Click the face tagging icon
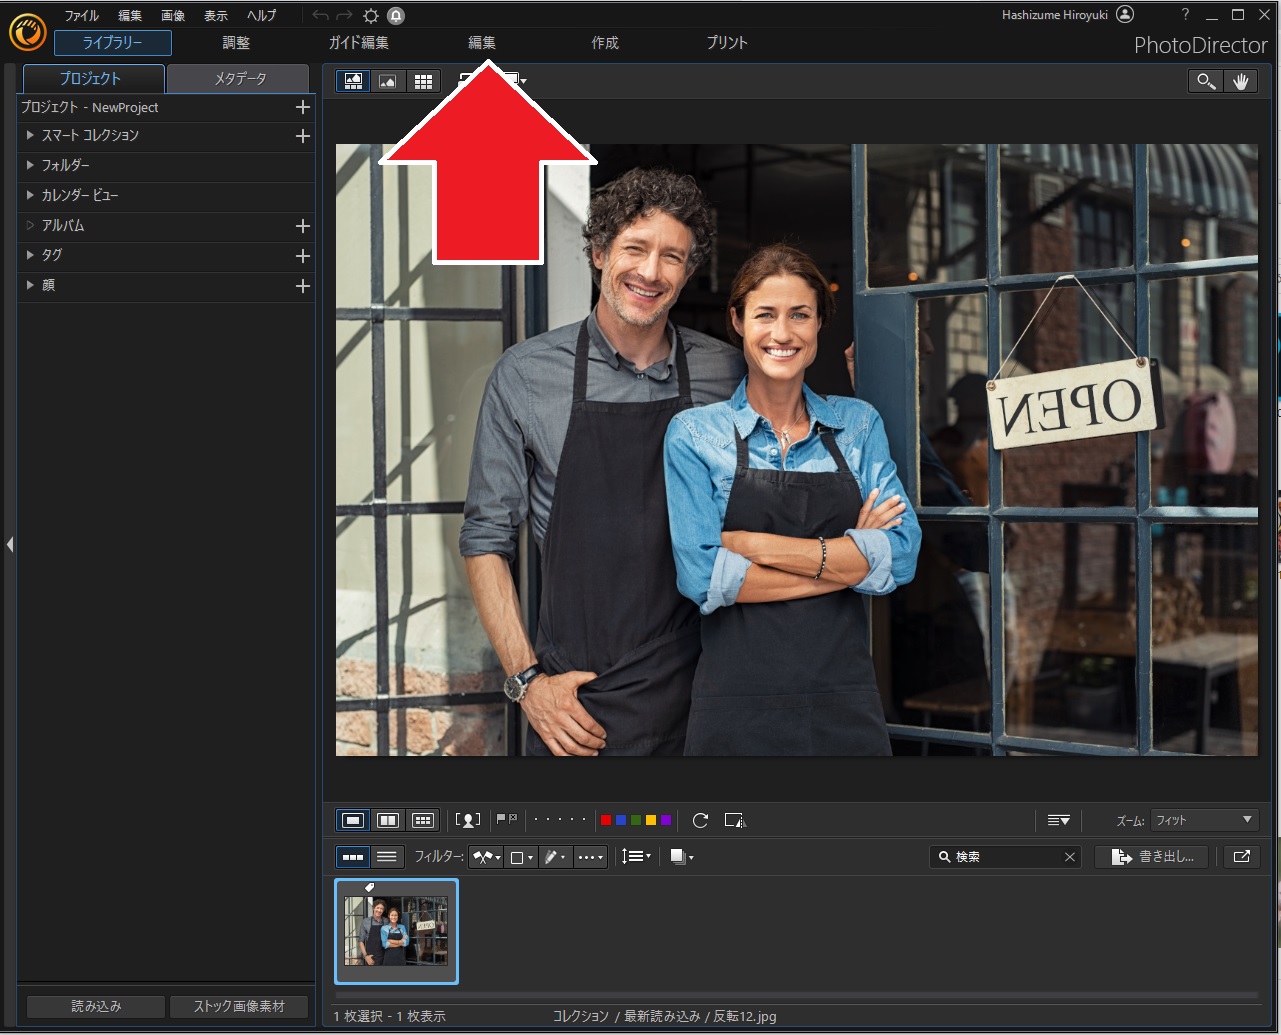The image size is (1281, 1035). coord(467,820)
